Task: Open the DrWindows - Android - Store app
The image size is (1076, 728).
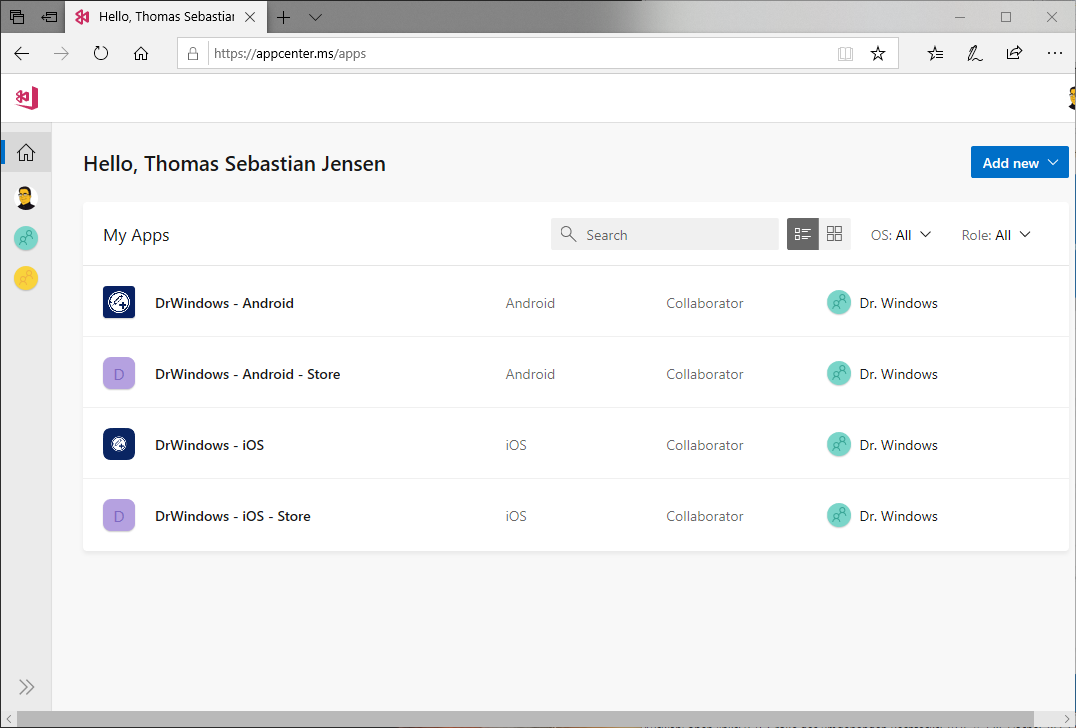Action: (248, 374)
